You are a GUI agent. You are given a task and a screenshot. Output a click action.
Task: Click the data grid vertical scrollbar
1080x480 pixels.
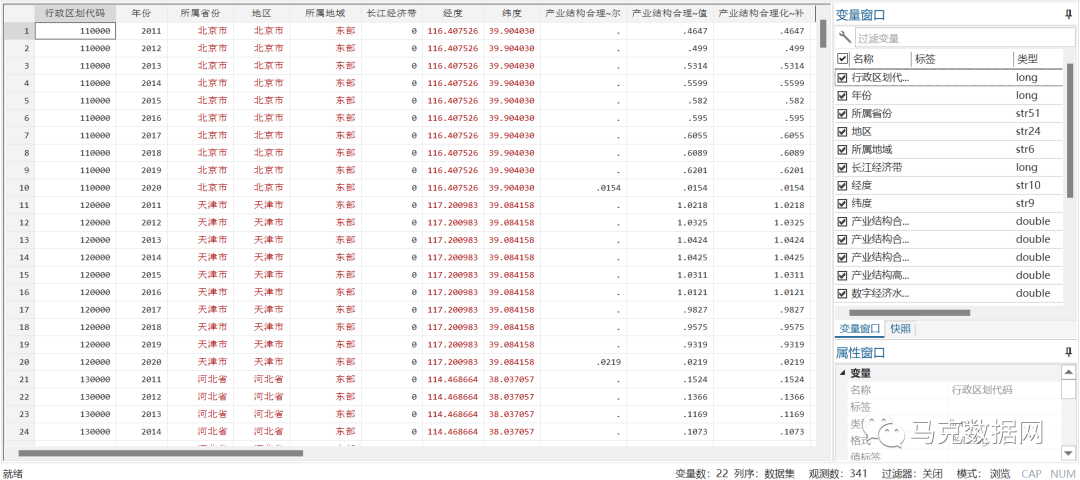(x=822, y=34)
